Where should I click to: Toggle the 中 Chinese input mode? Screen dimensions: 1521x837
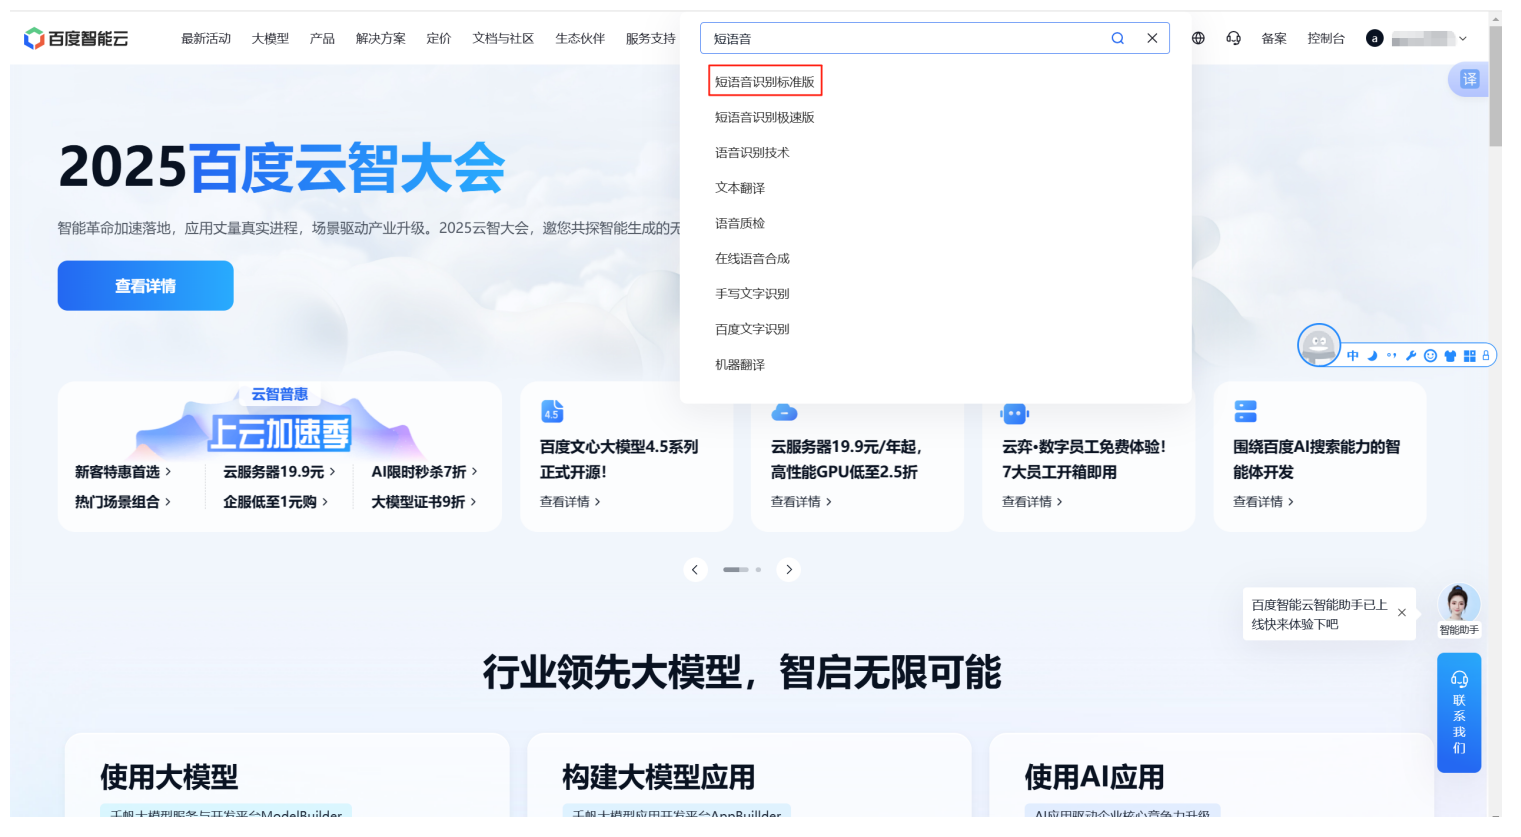pos(1353,356)
